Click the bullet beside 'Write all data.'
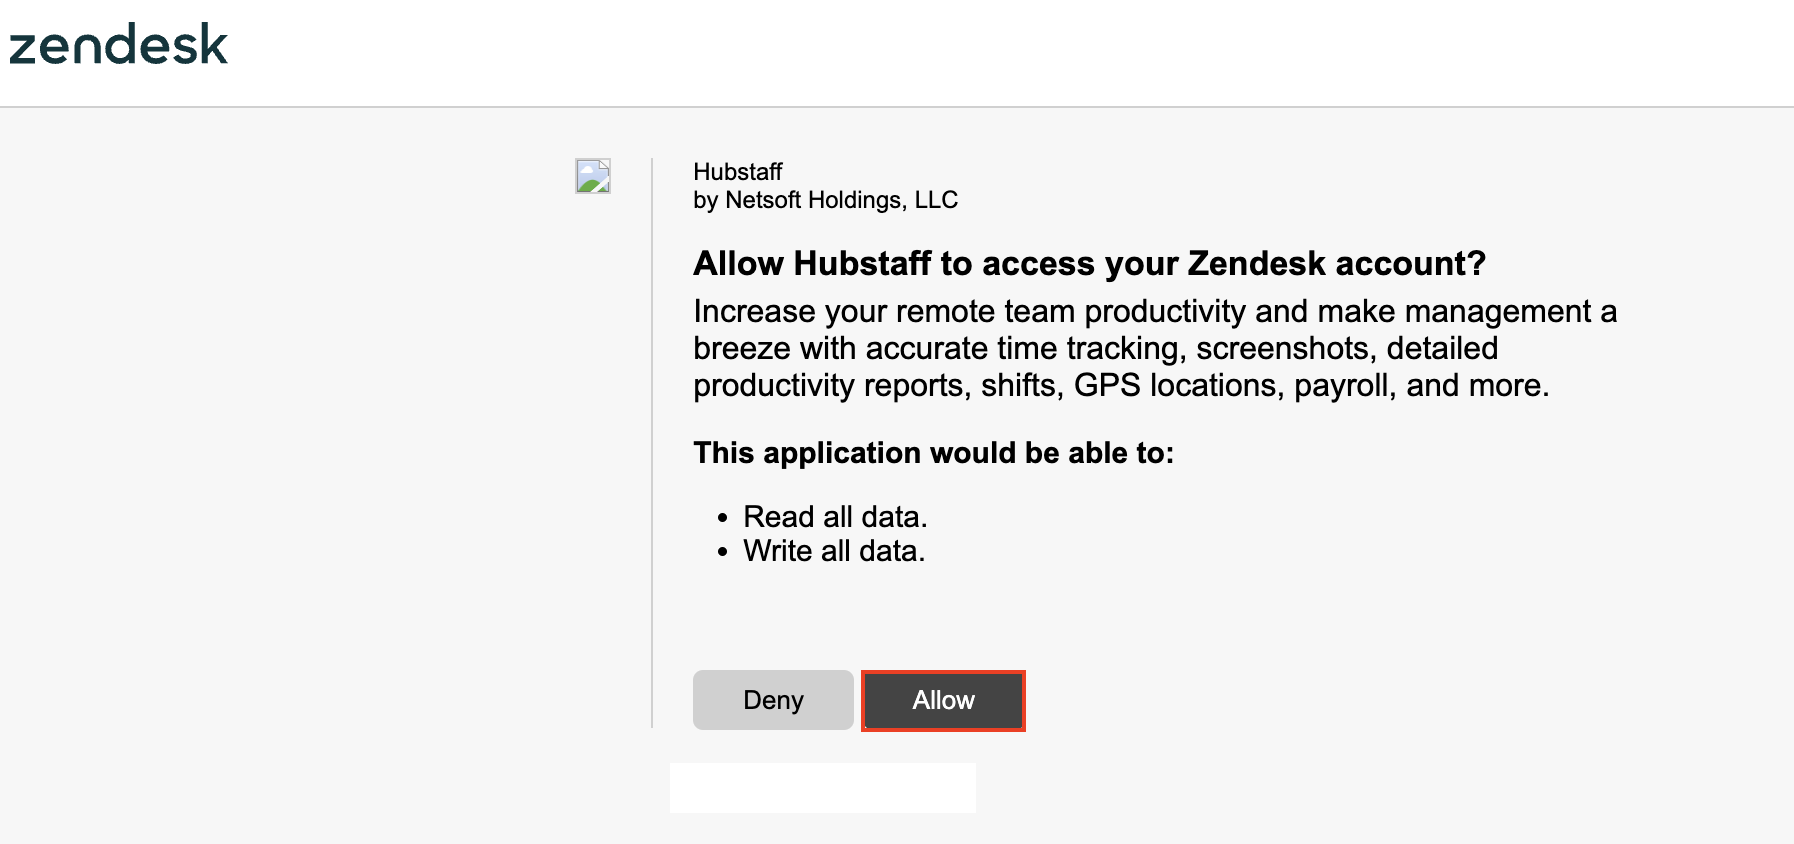Screen dimensions: 1794x844 pos(723,552)
